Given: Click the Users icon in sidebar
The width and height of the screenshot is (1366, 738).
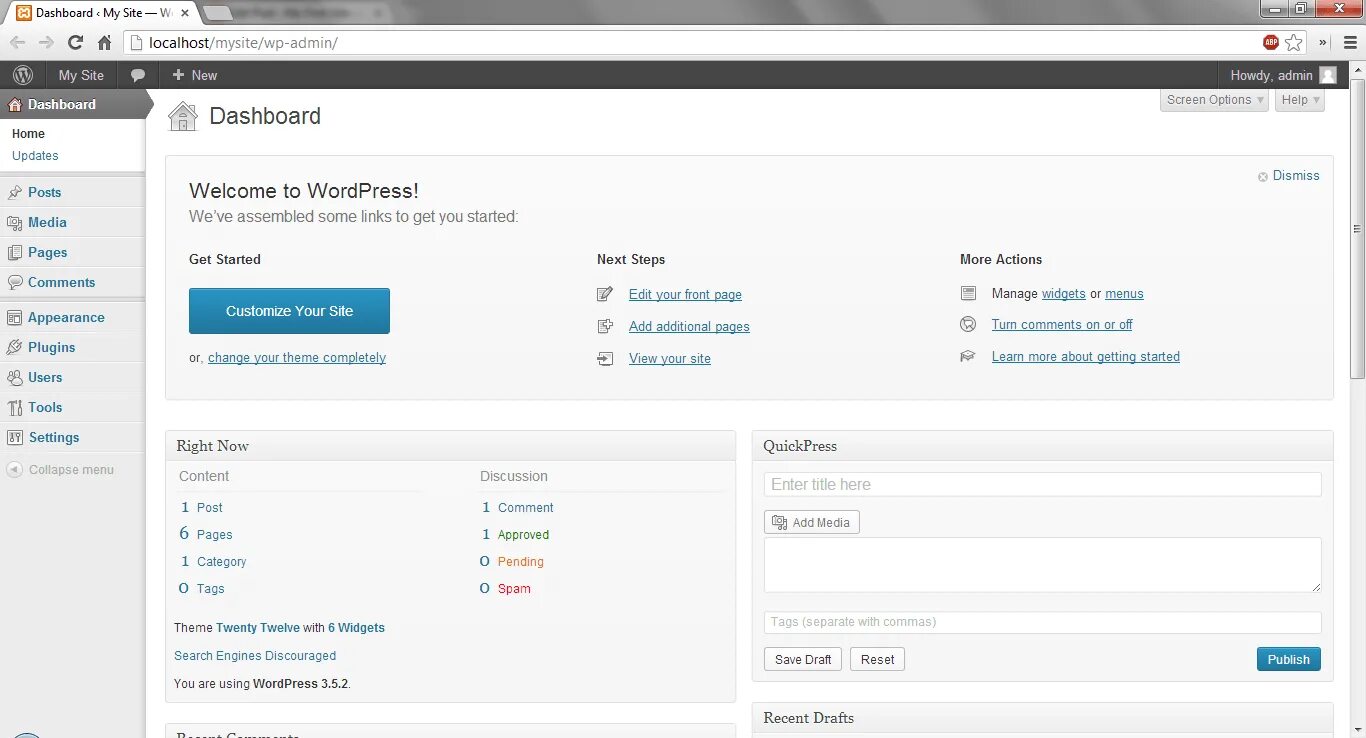Looking at the screenshot, I should click(x=14, y=377).
